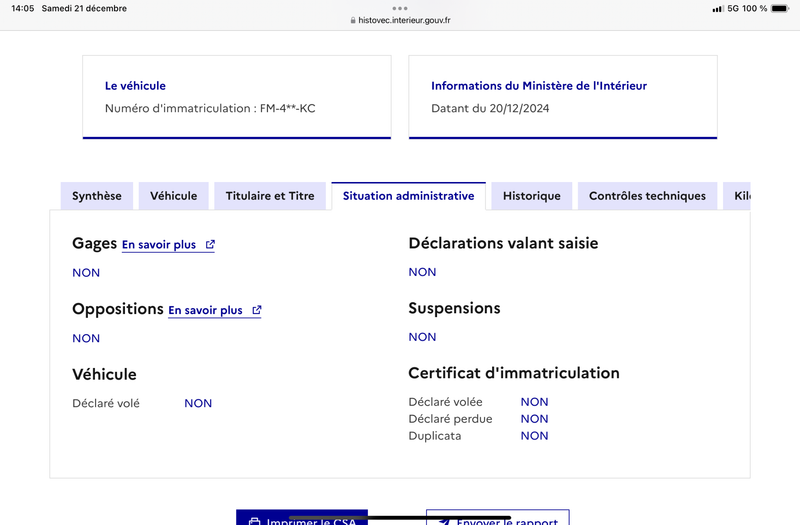Tap the histovec.interieur.gouv.fr address bar
Viewport: 800px width, 525px height.
[x=400, y=20]
